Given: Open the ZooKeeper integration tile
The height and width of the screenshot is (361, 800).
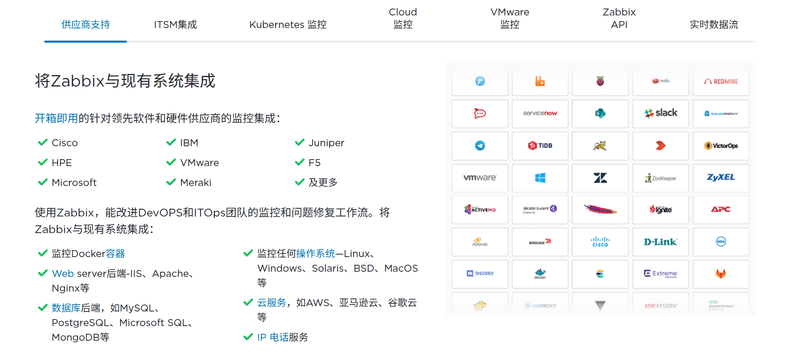Looking at the screenshot, I should pos(660,178).
